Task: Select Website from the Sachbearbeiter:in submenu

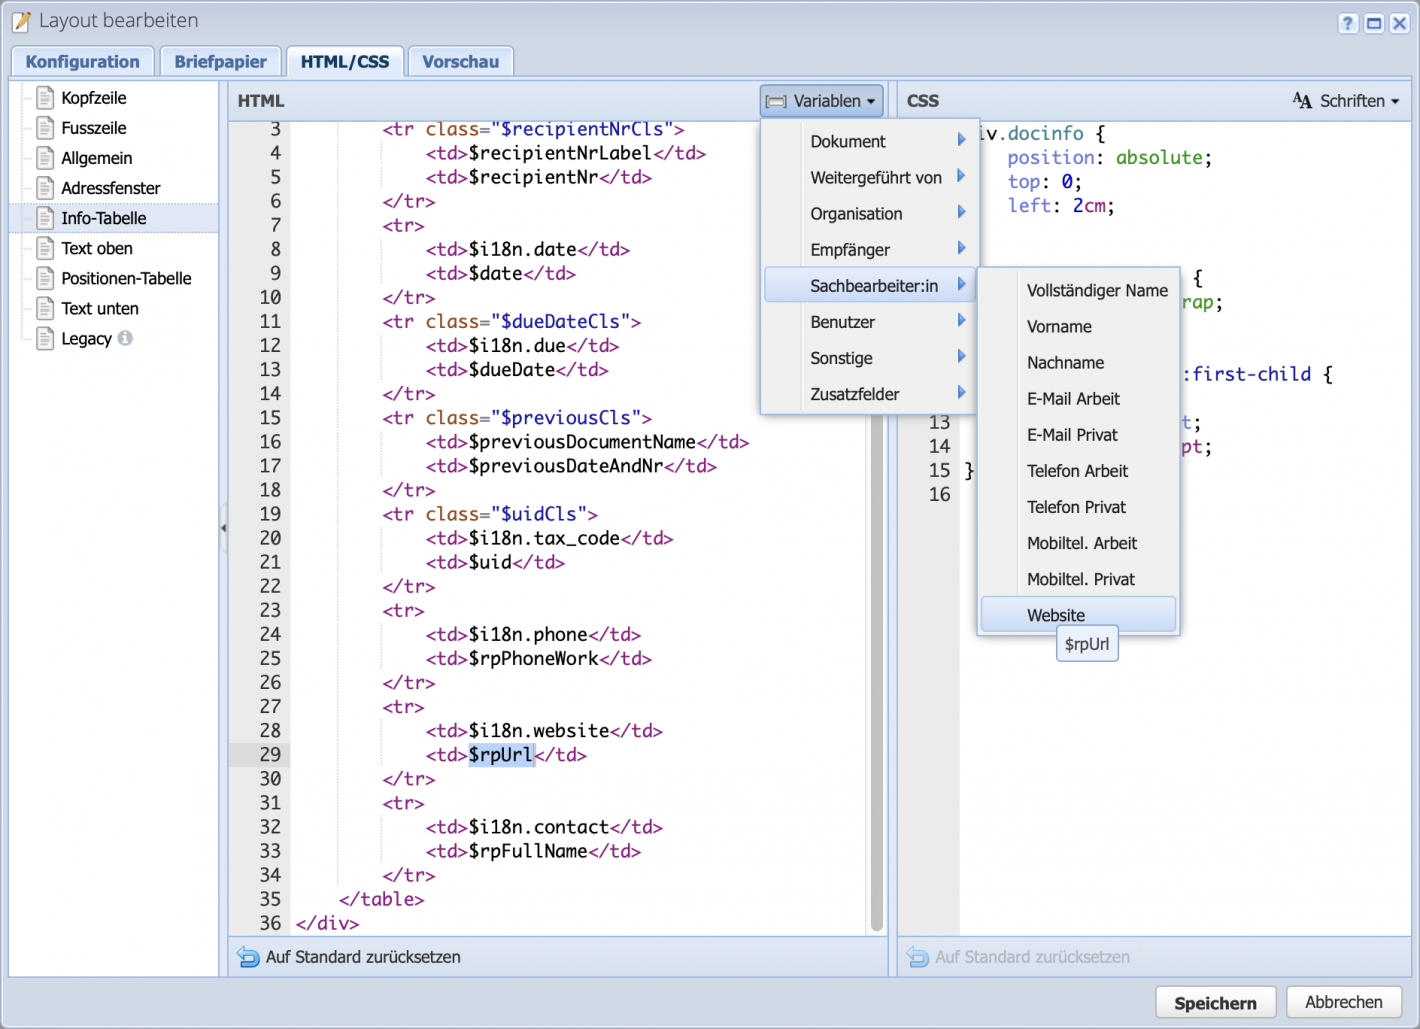Action: pyautogui.click(x=1058, y=614)
